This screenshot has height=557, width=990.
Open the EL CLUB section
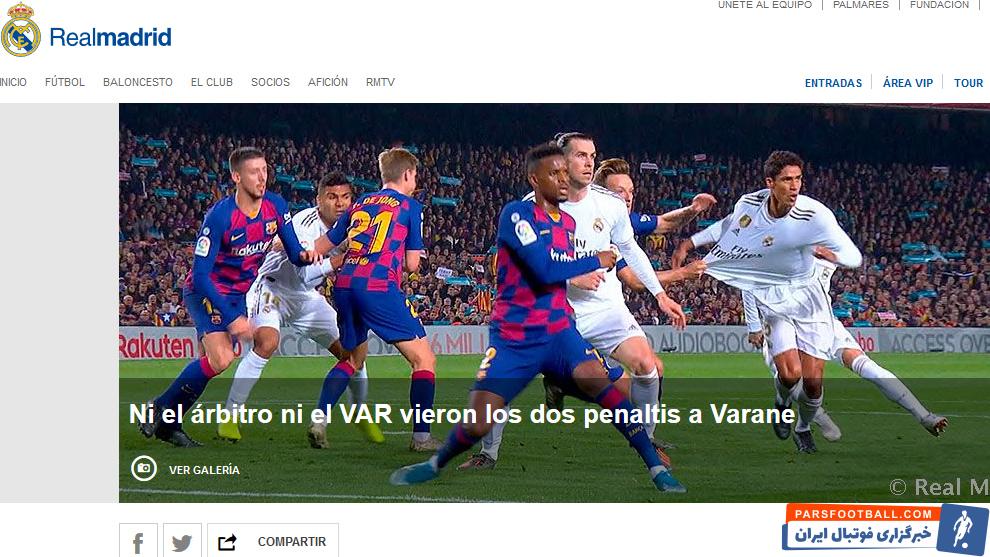click(x=212, y=82)
